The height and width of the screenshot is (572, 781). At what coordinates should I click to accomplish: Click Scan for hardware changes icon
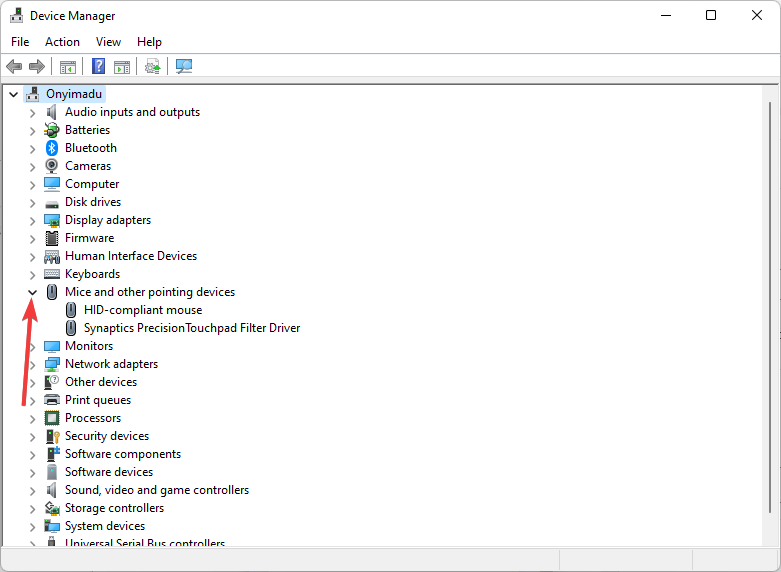184,67
